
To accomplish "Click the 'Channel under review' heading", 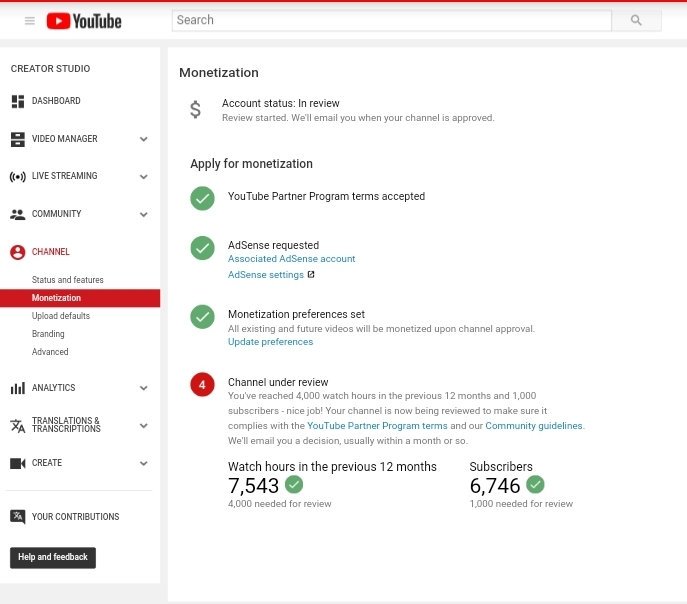I will point(278,382).
